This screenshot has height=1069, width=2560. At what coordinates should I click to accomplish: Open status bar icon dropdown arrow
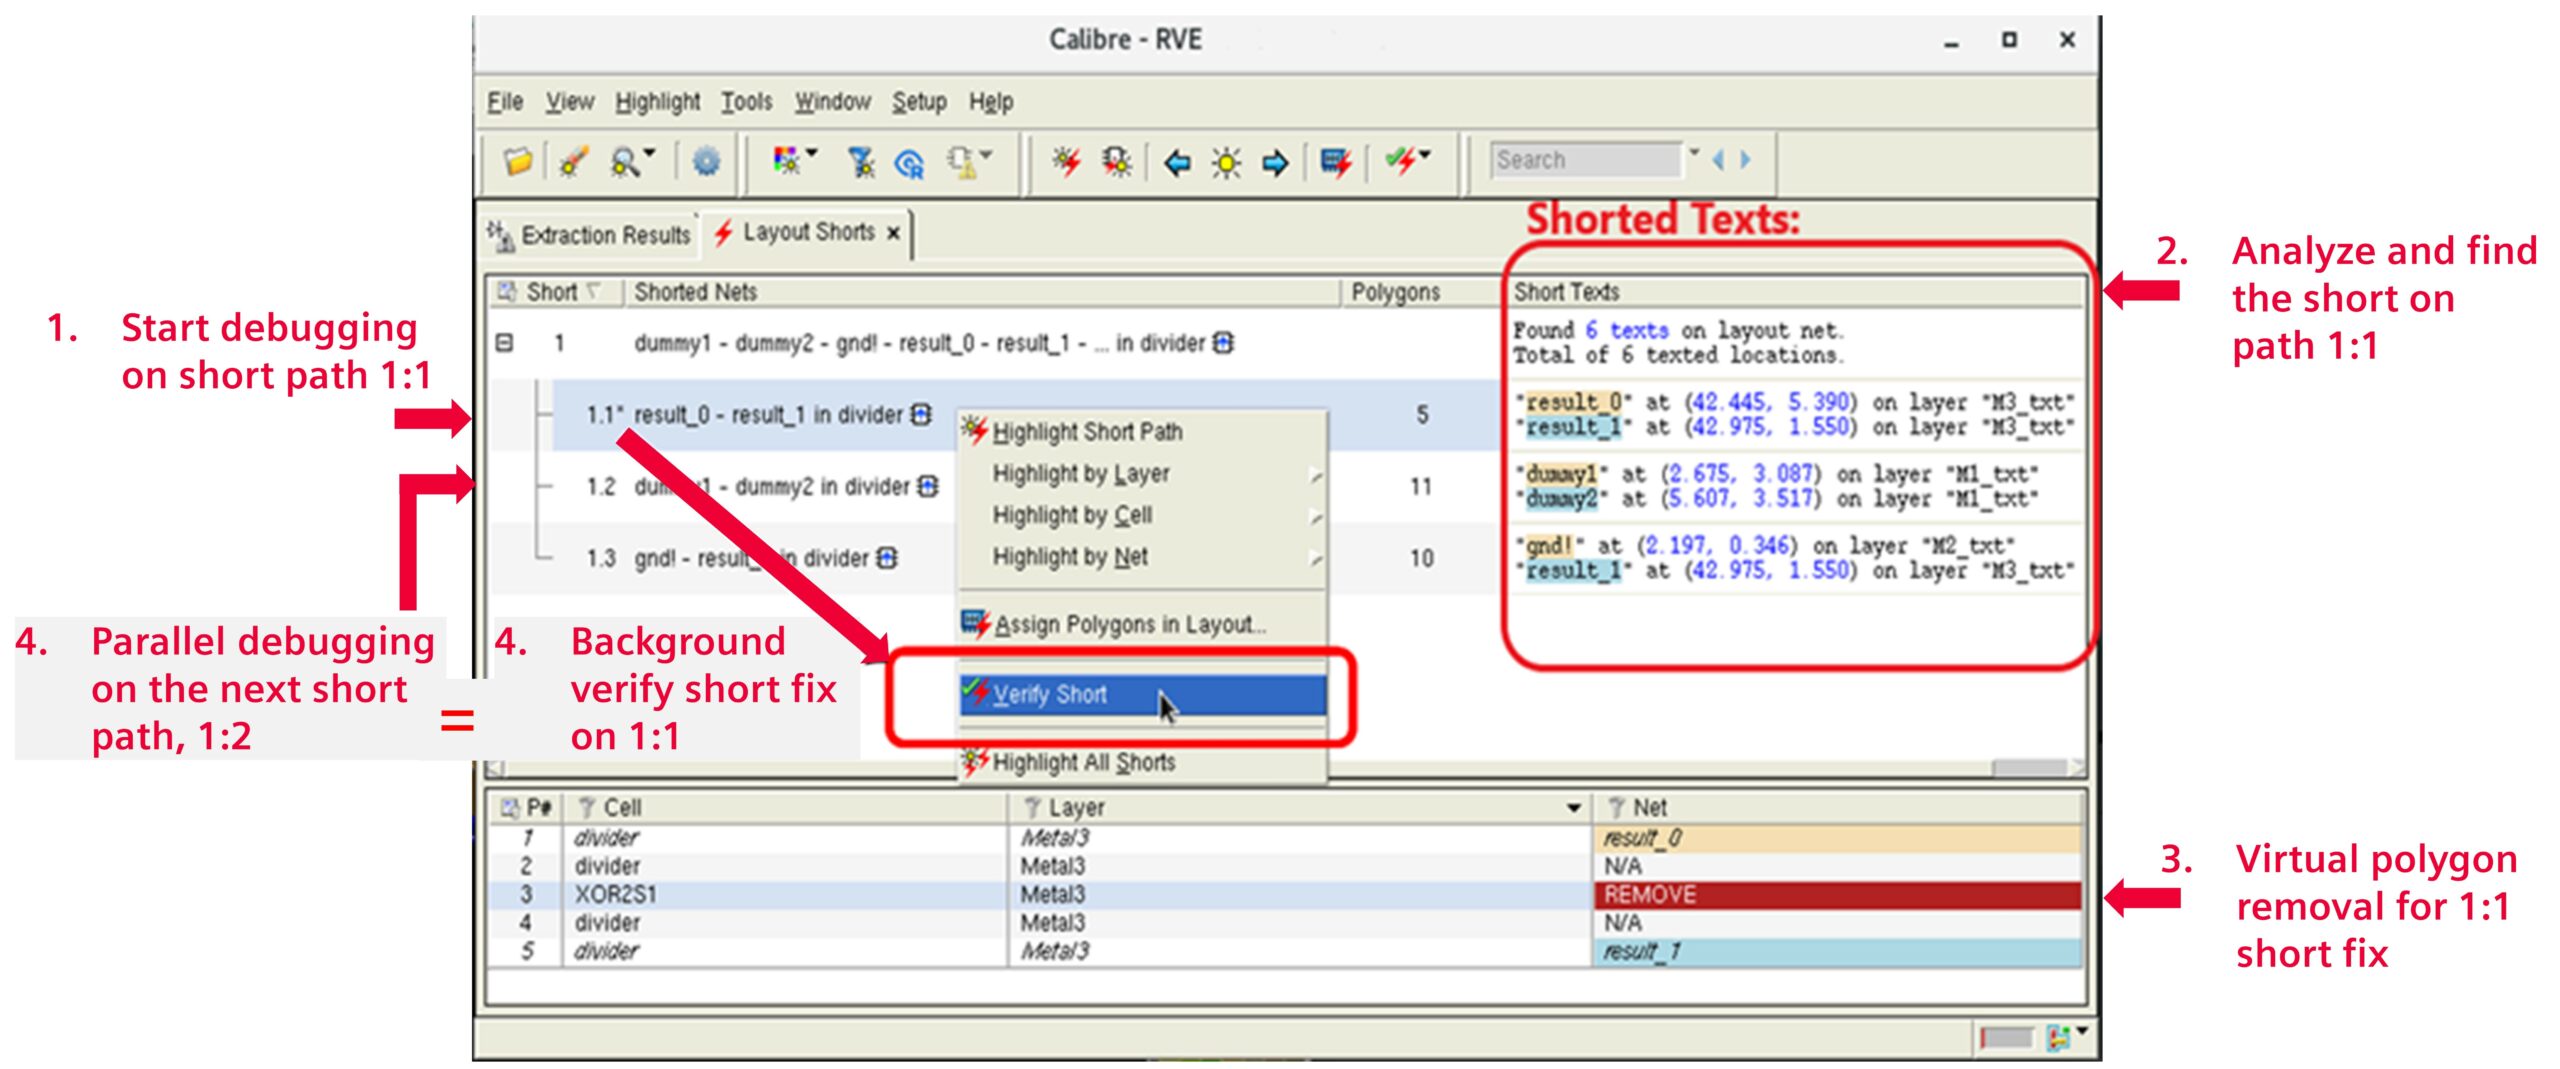coord(2082,1030)
